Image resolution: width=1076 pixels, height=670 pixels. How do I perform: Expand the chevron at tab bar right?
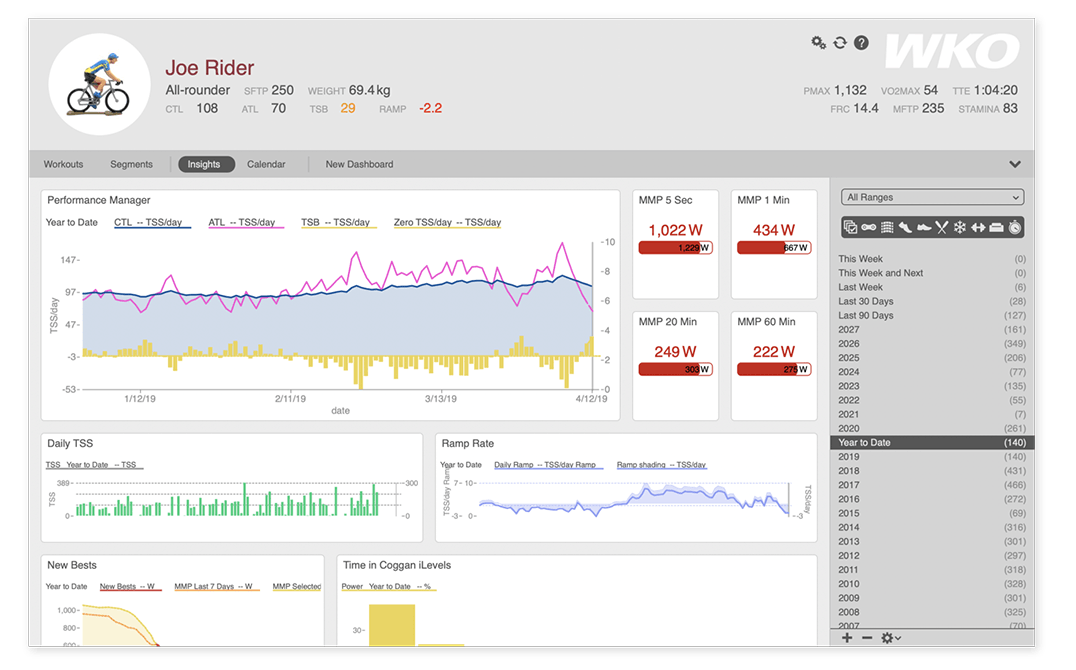pos(1015,164)
